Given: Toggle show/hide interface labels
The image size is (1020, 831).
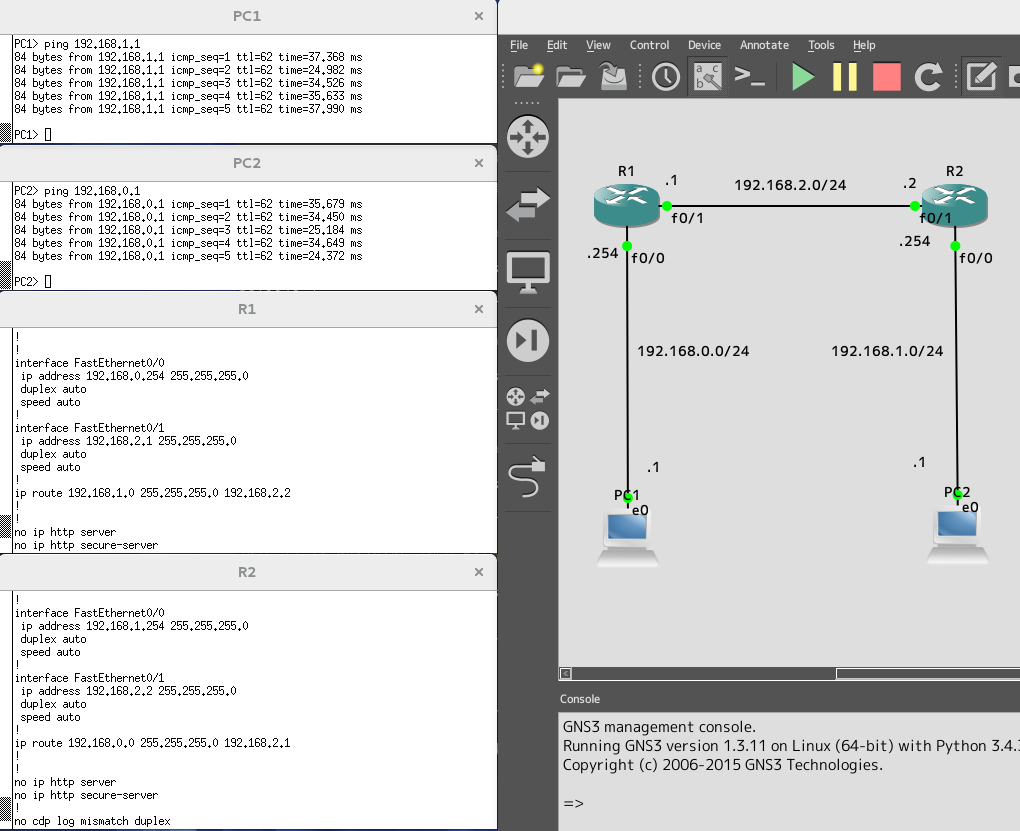Looking at the screenshot, I should (708, 77).
